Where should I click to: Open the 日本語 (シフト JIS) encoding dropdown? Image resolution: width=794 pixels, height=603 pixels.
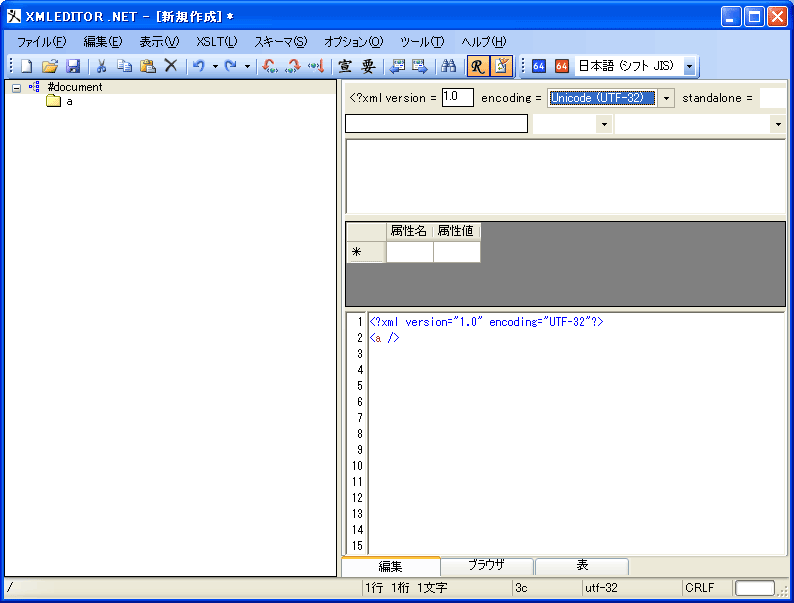pos(689,66)
